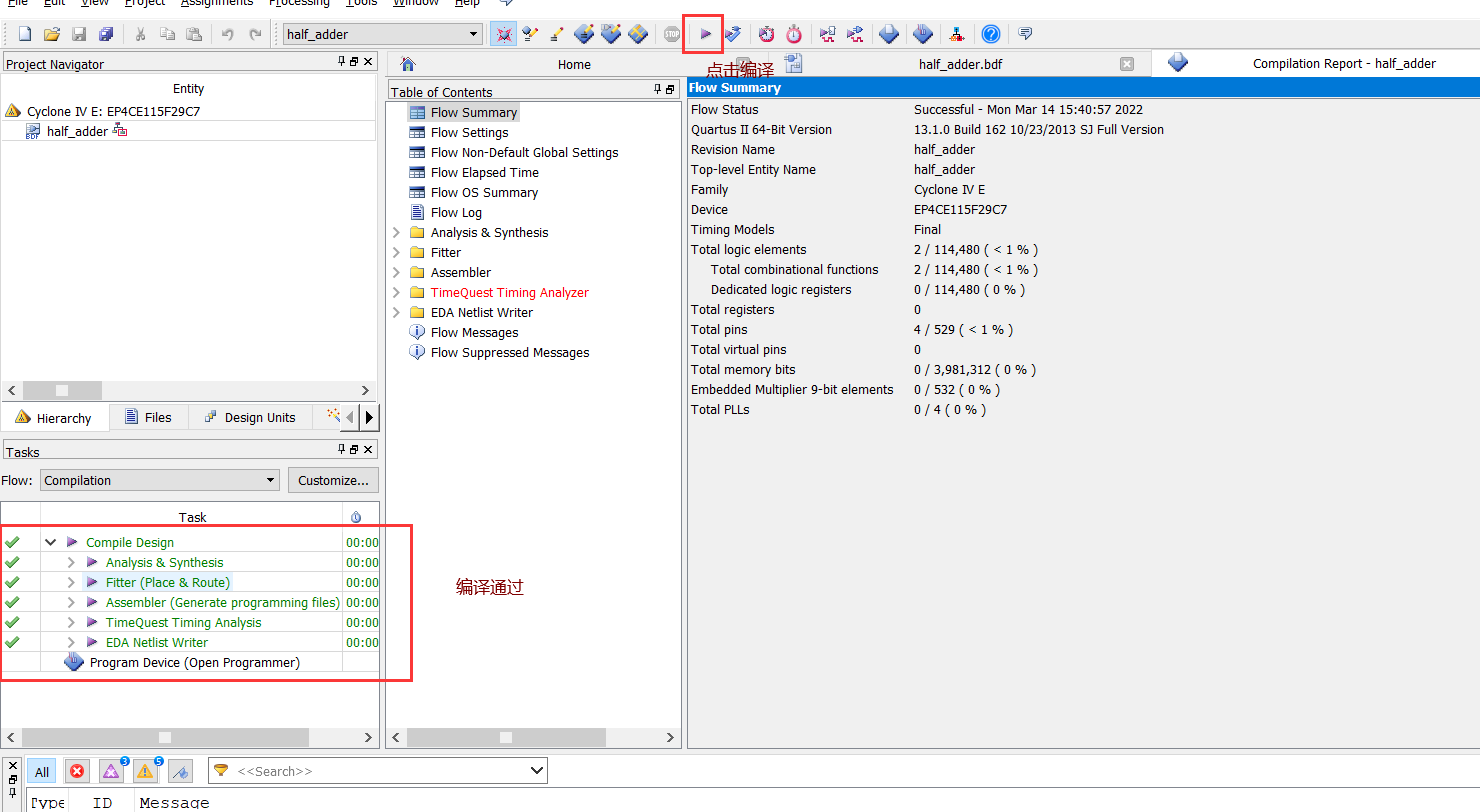Click the blue question mark Help icon
The height and width of the screenshot is (812, 1480).
tap(991, 34)
